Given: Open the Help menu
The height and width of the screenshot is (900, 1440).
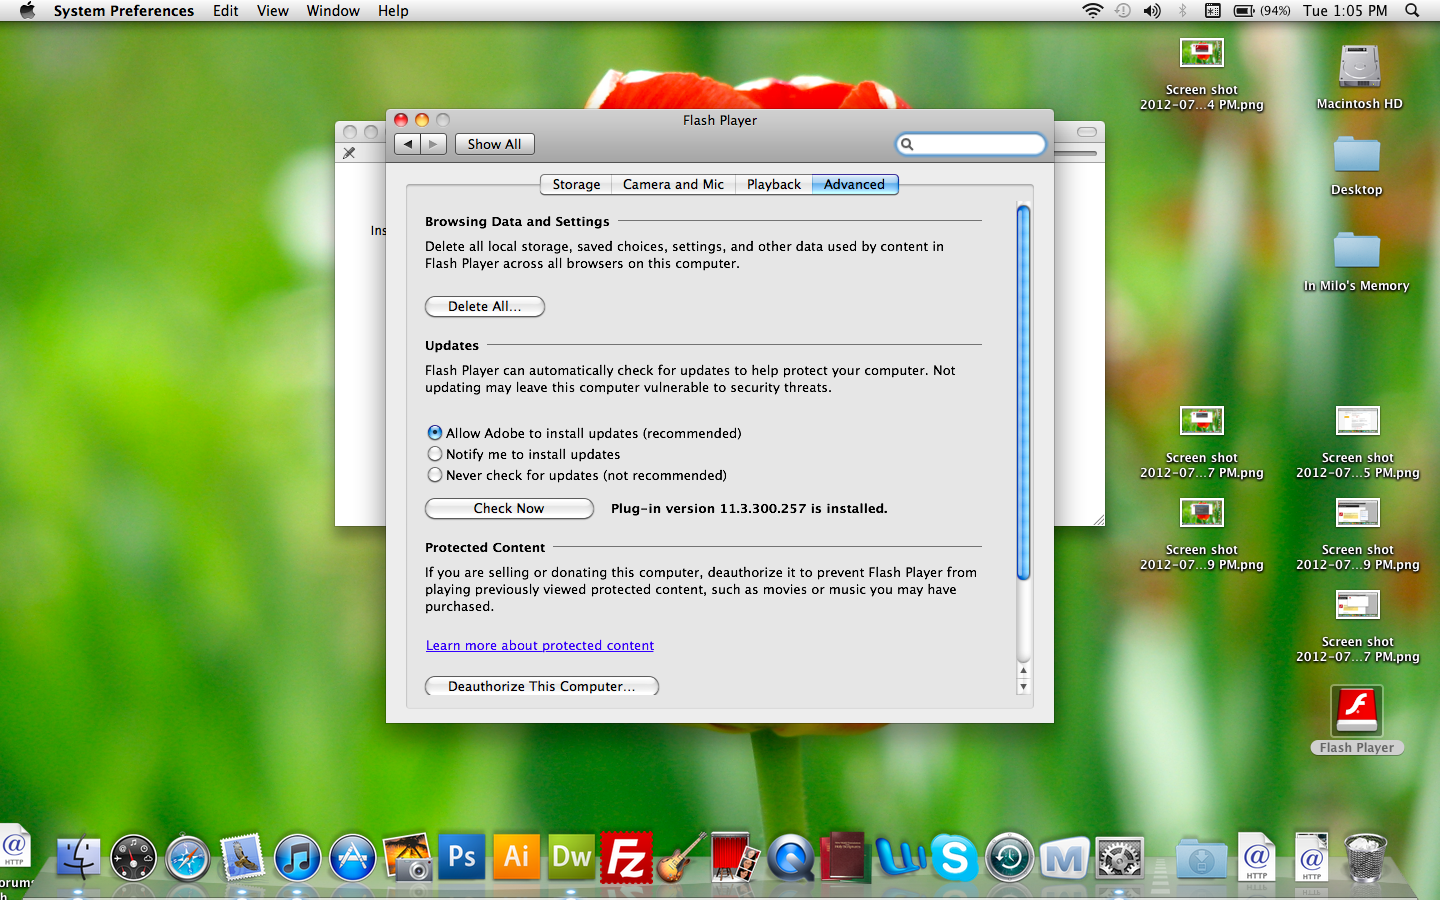Looking at the screenshot, I should (x=393, y=11).
